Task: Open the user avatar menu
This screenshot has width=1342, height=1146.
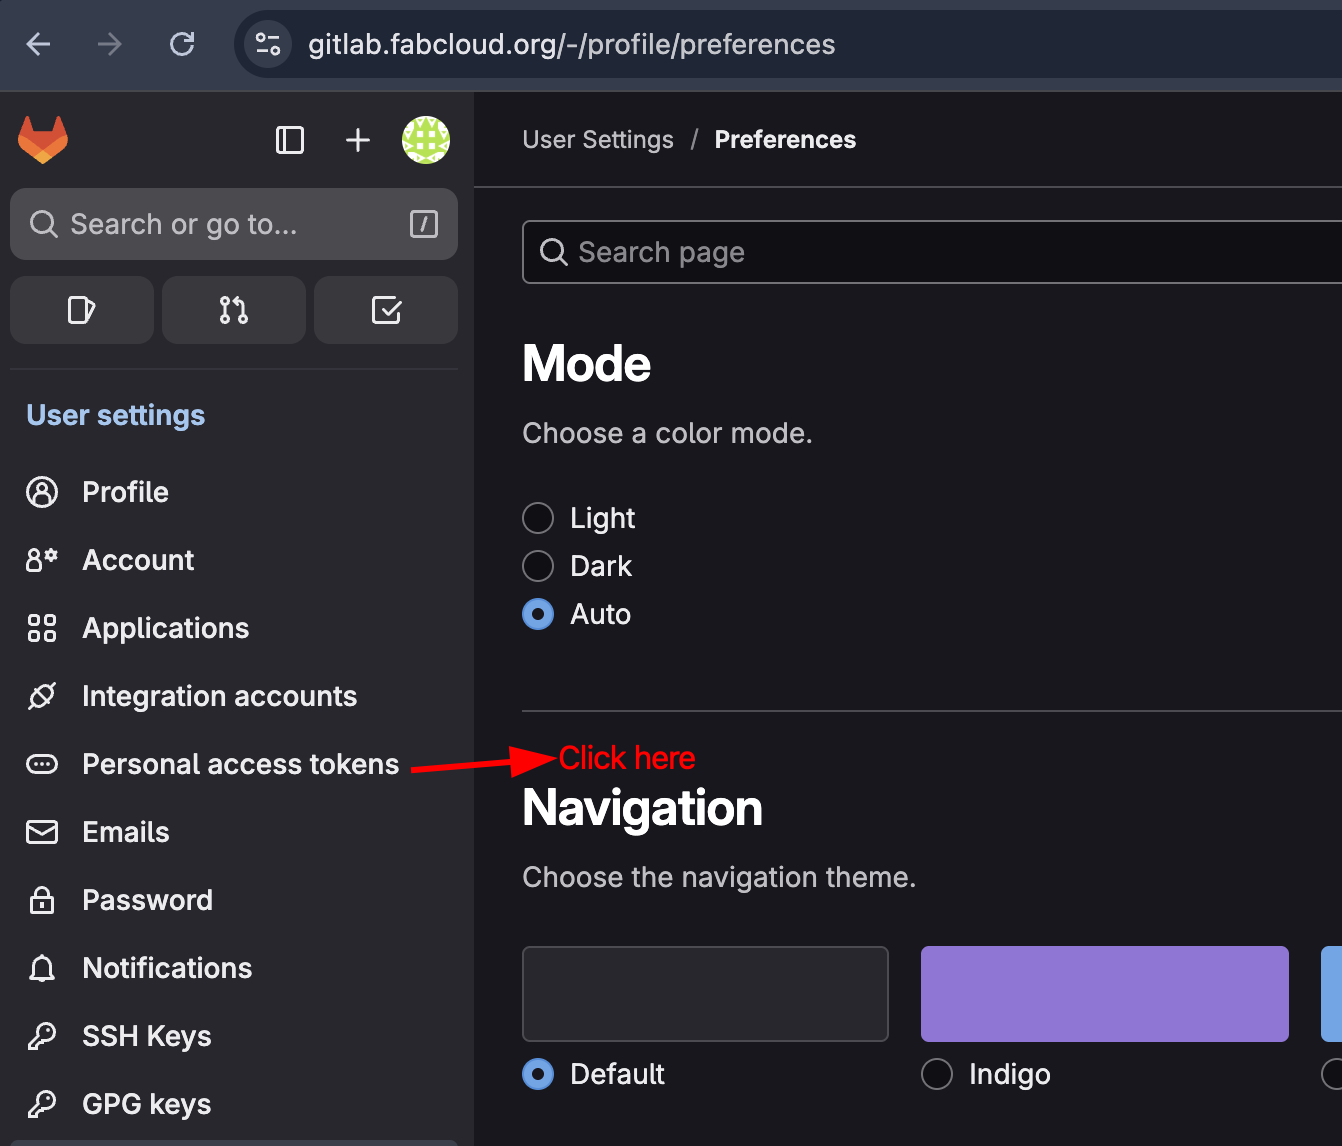Action: coord(426,140)
